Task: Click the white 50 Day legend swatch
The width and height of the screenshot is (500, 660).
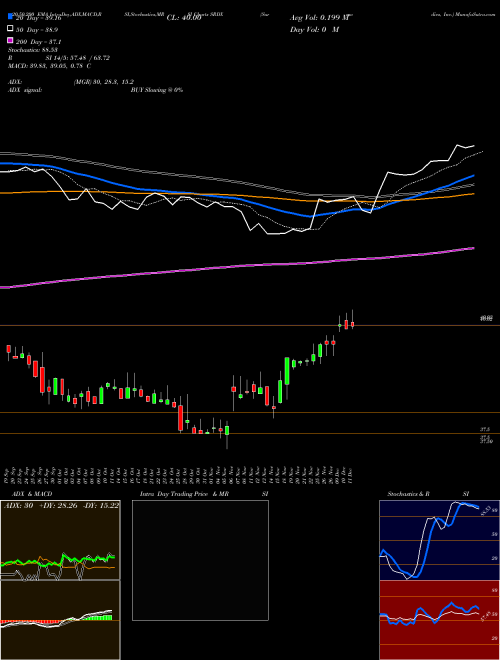Action: (10, 29)
